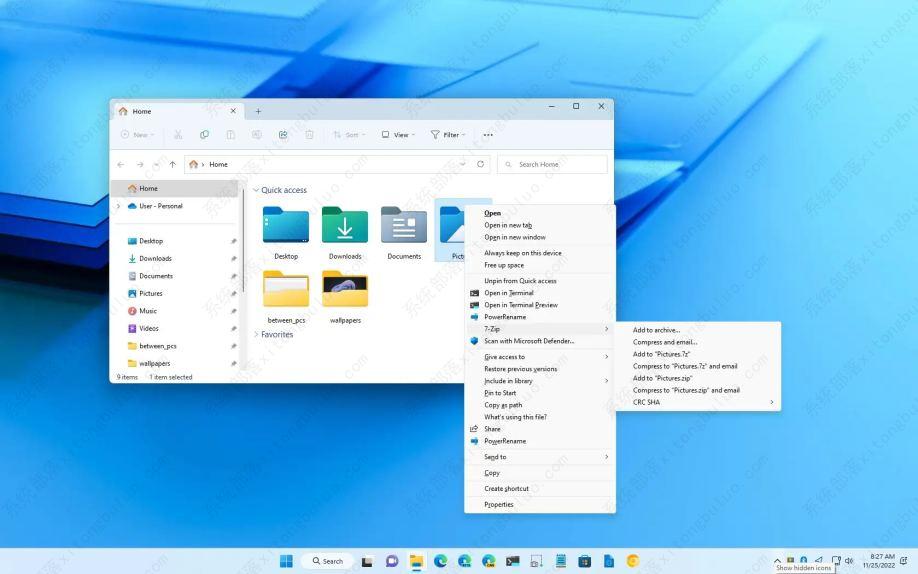Select the wallpapers folder thumbnail
Viewport: 918px width, 574px height.
(x=345, y=289)
